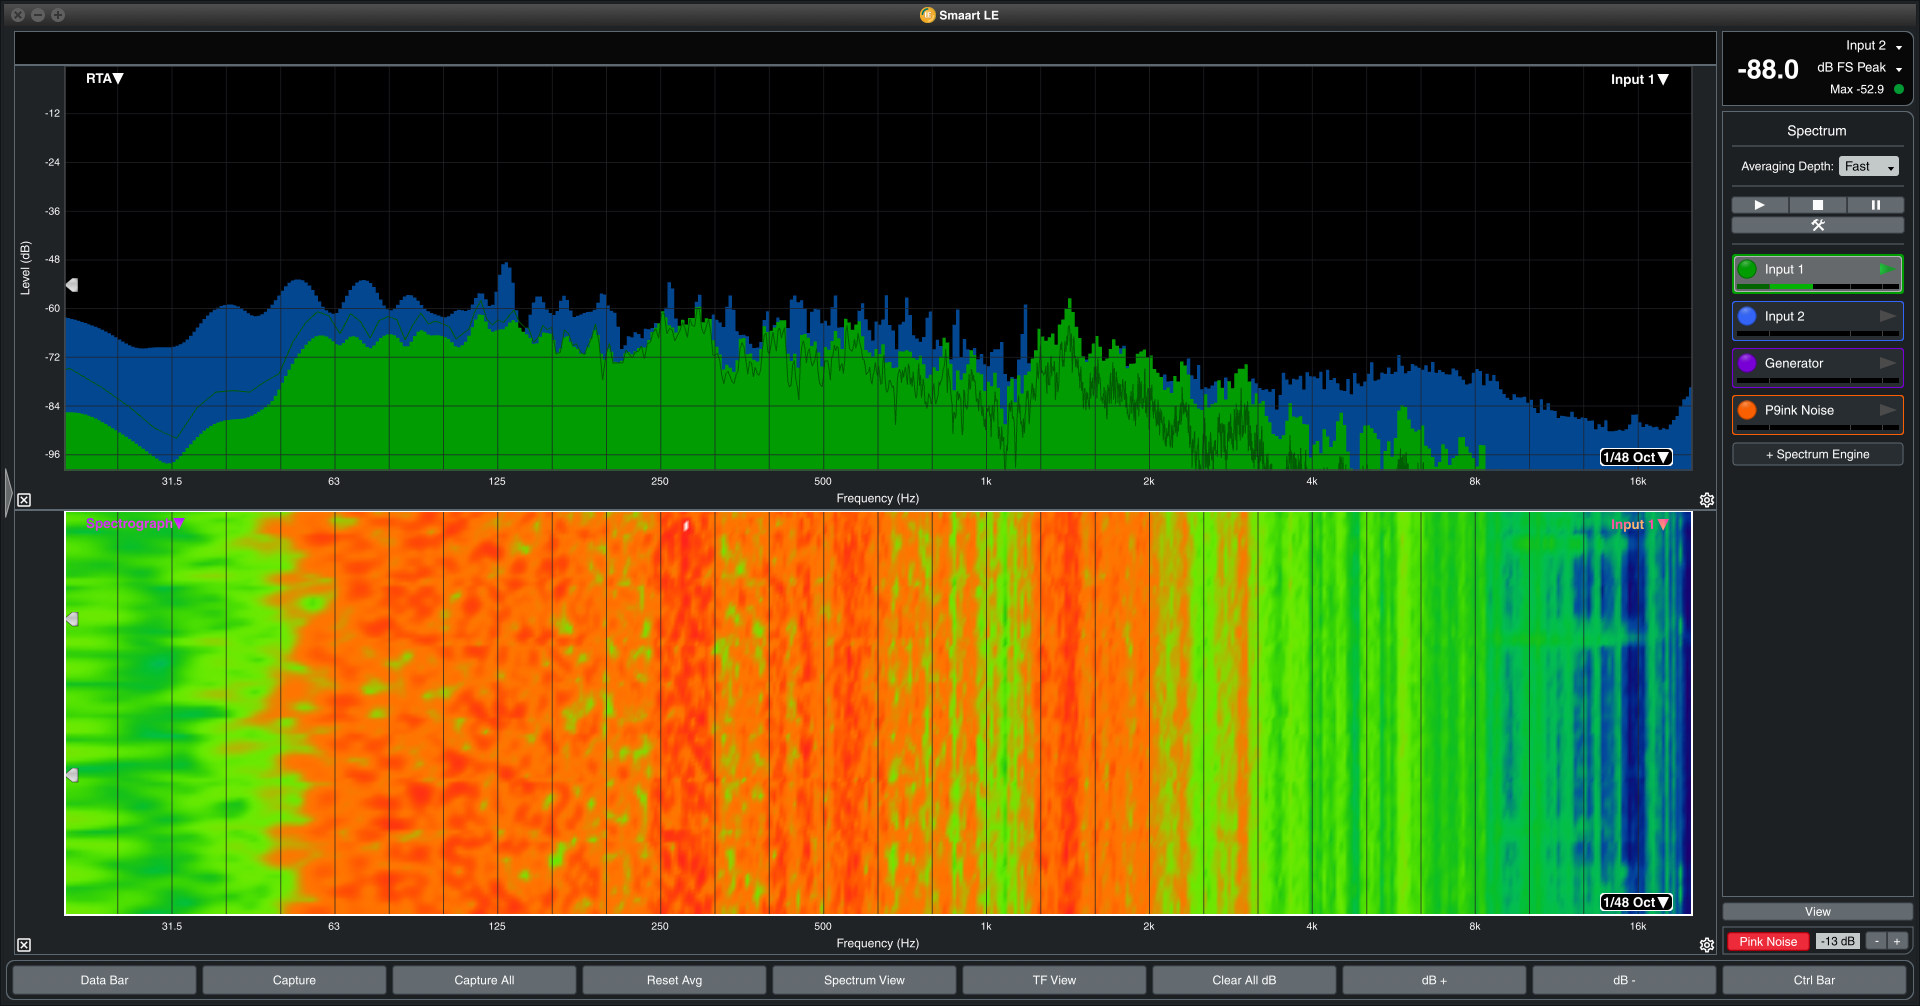Viewport: 1920px width, 1006px height.
Task: Click RTA level axis arrow marker
Action: pyautogui.click(x=72, y=285)
